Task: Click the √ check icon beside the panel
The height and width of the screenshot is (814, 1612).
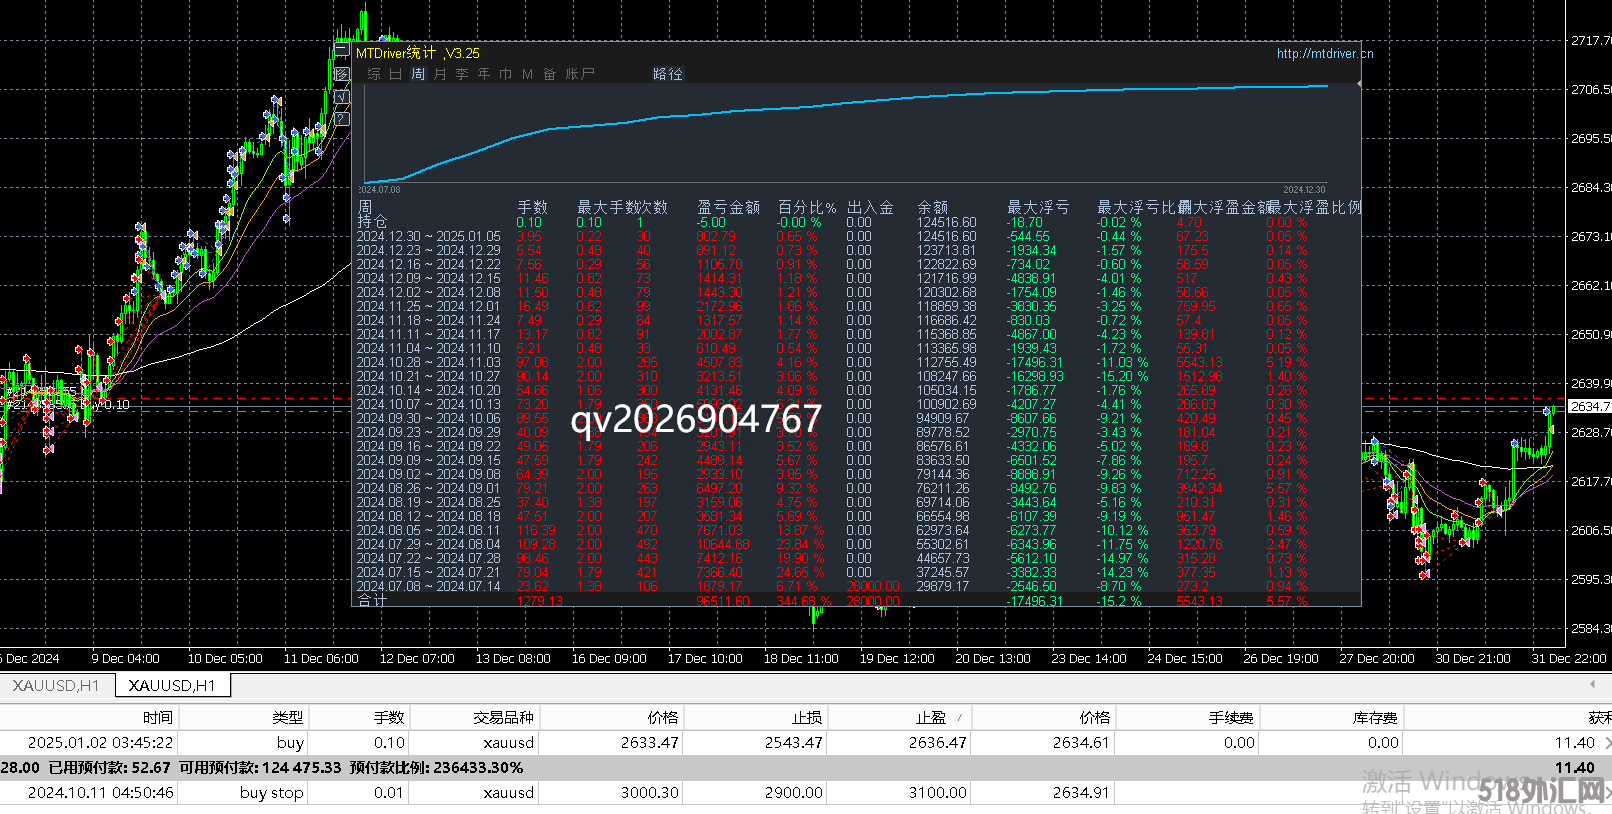Action: [342, 97]
